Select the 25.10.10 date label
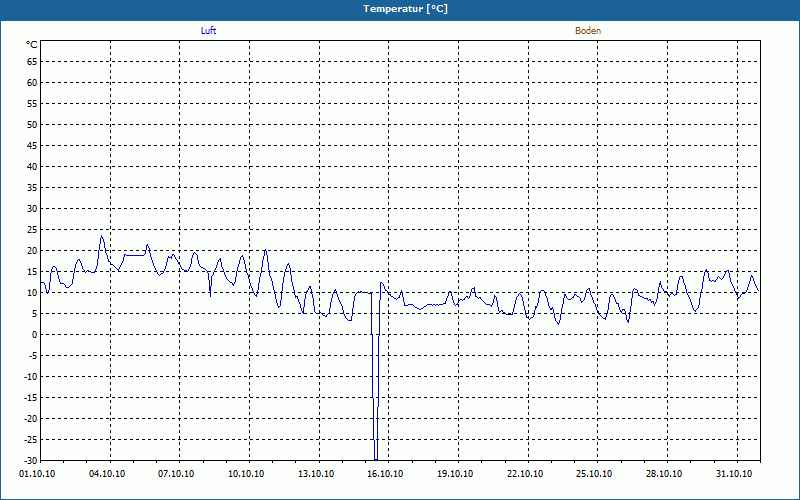This screenshot has height=500, width=800. (x=594, y=474)
